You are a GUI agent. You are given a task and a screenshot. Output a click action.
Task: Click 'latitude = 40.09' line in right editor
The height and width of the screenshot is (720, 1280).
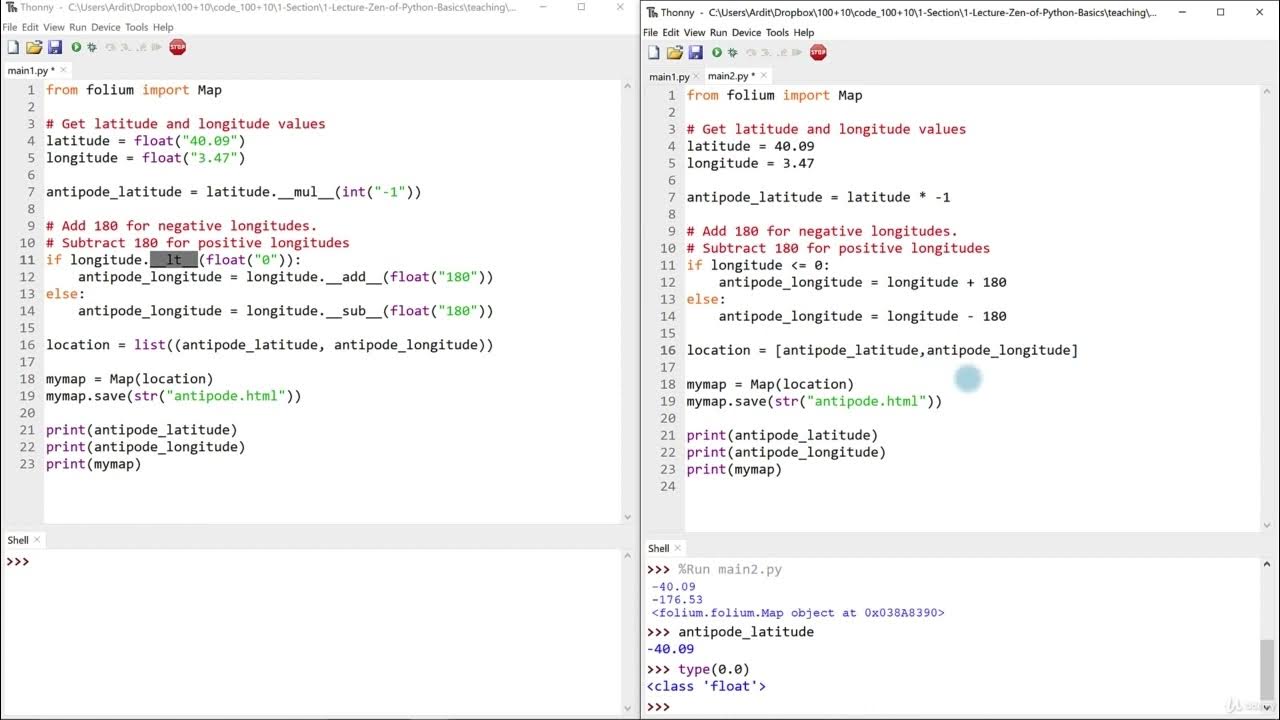coord(751,146)
